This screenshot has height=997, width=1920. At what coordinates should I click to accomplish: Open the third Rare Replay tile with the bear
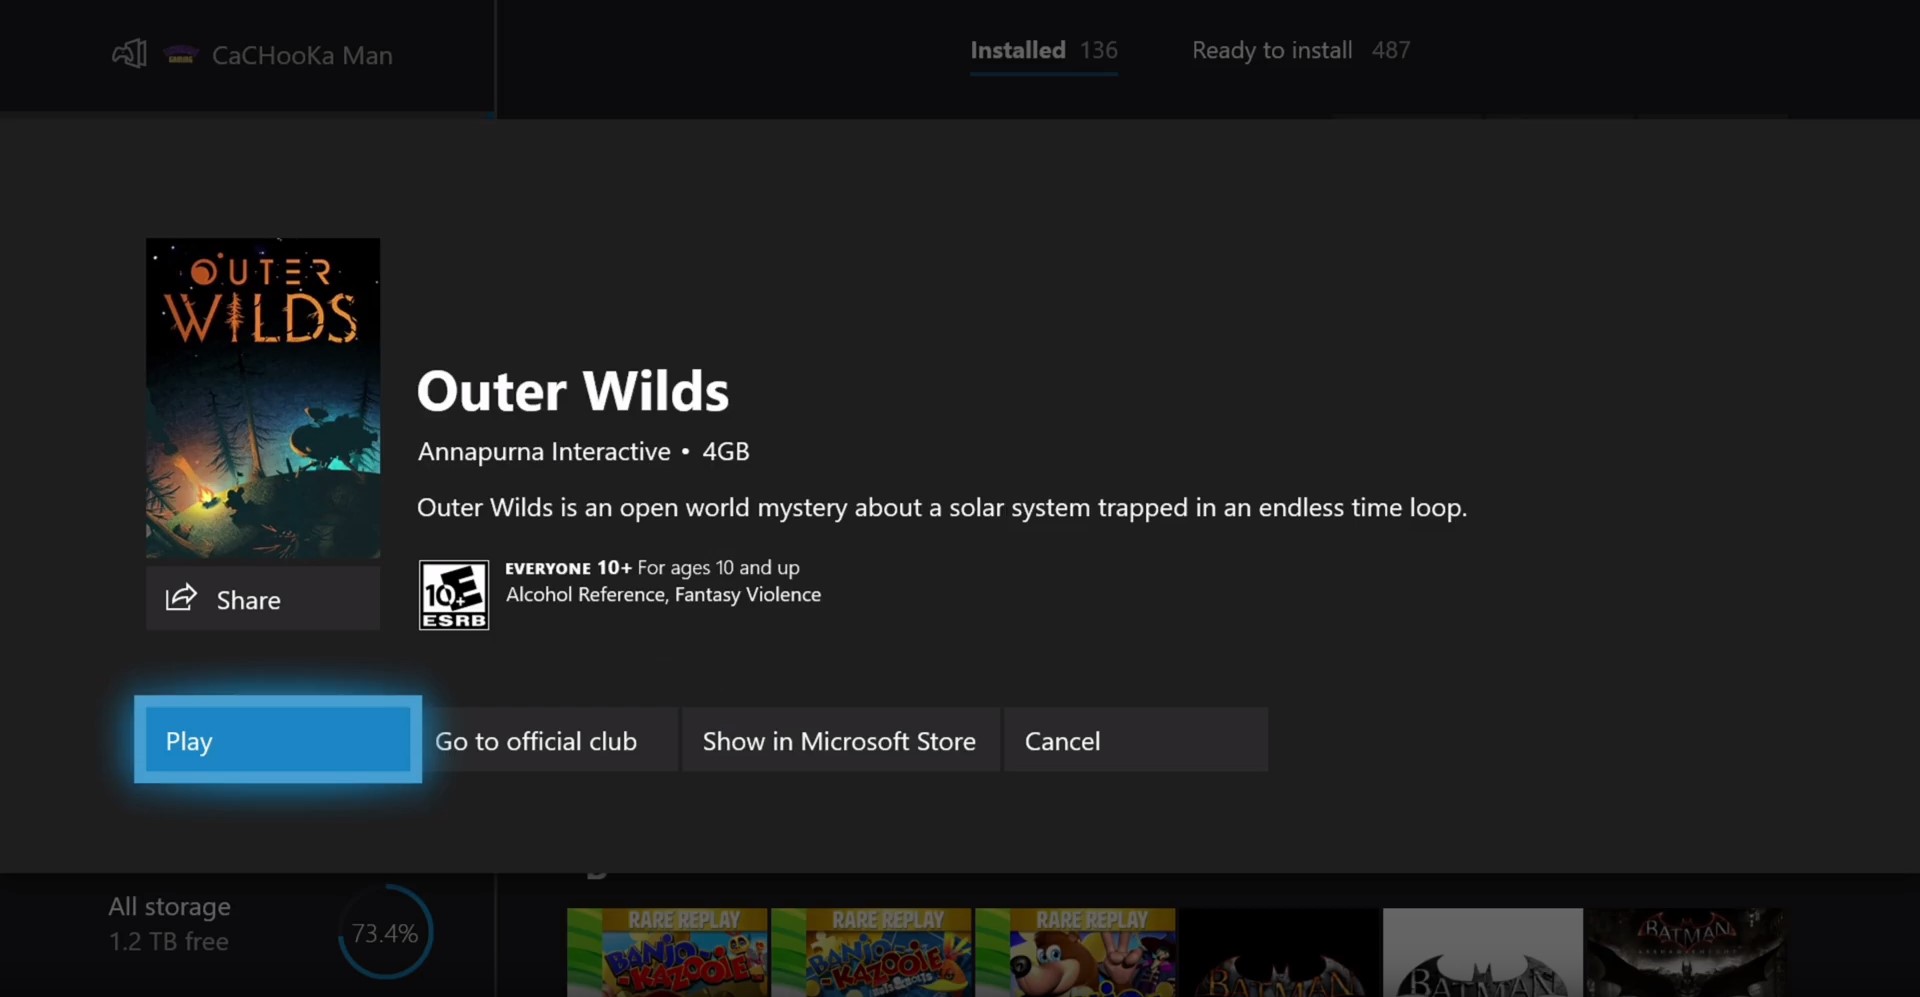(1076, 952)
